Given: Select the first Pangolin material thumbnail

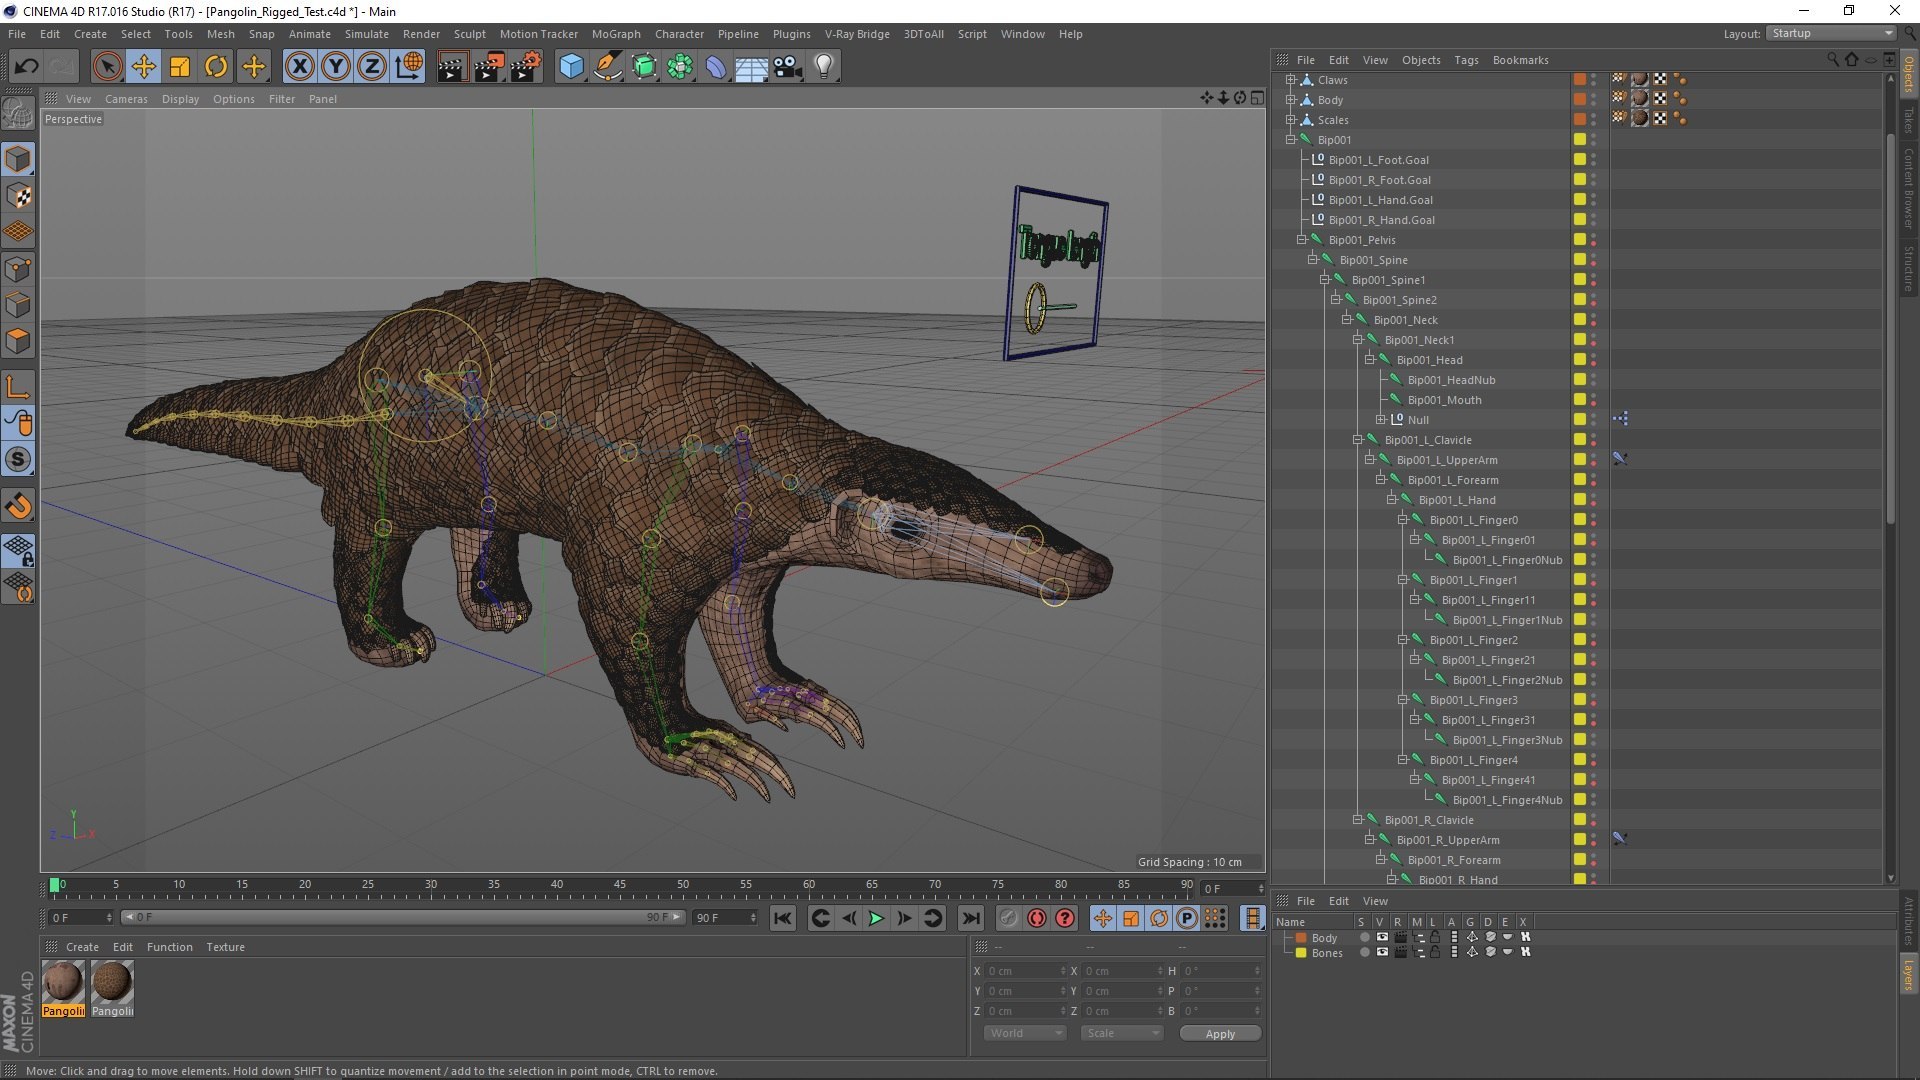Looking at the screenshot, I should click(x=63, y=982).
